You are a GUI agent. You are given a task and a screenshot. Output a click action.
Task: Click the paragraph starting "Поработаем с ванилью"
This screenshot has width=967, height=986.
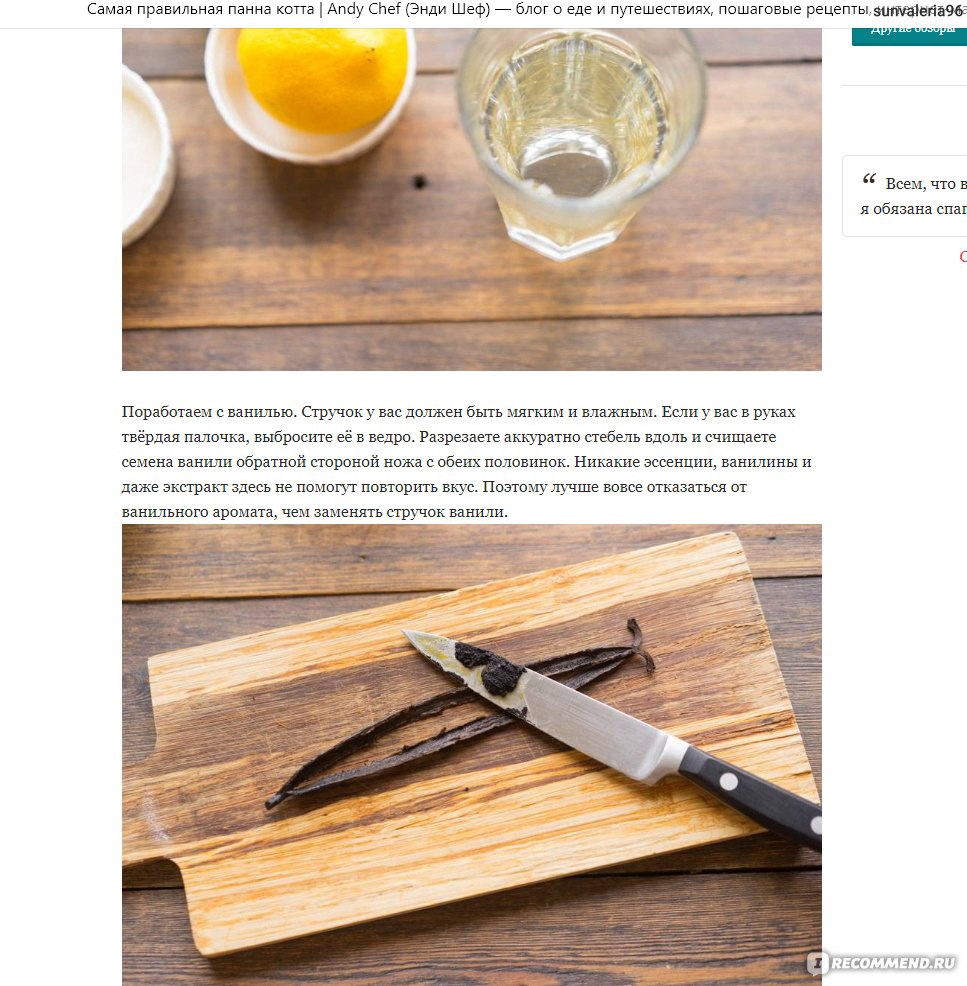pos(467,462)
